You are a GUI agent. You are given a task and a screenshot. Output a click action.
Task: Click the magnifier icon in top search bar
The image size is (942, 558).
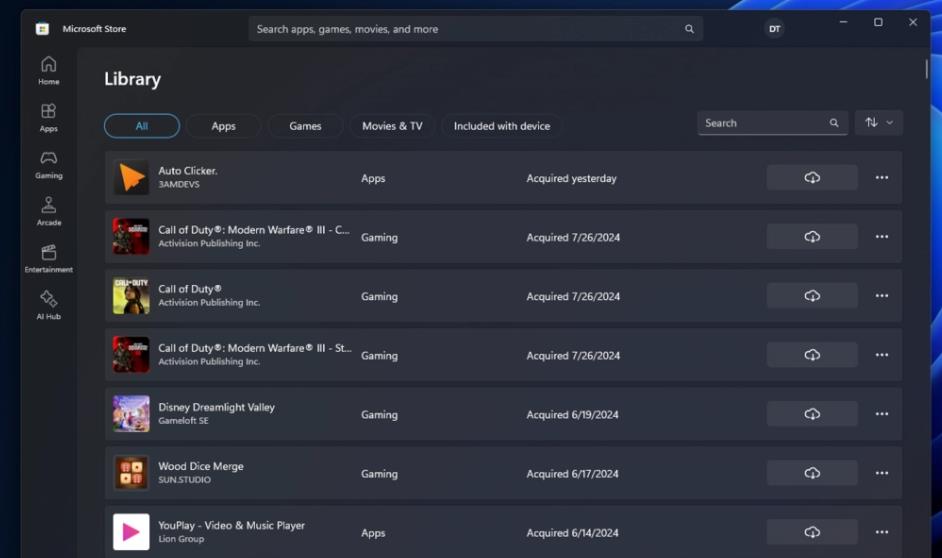coord(689,29)
